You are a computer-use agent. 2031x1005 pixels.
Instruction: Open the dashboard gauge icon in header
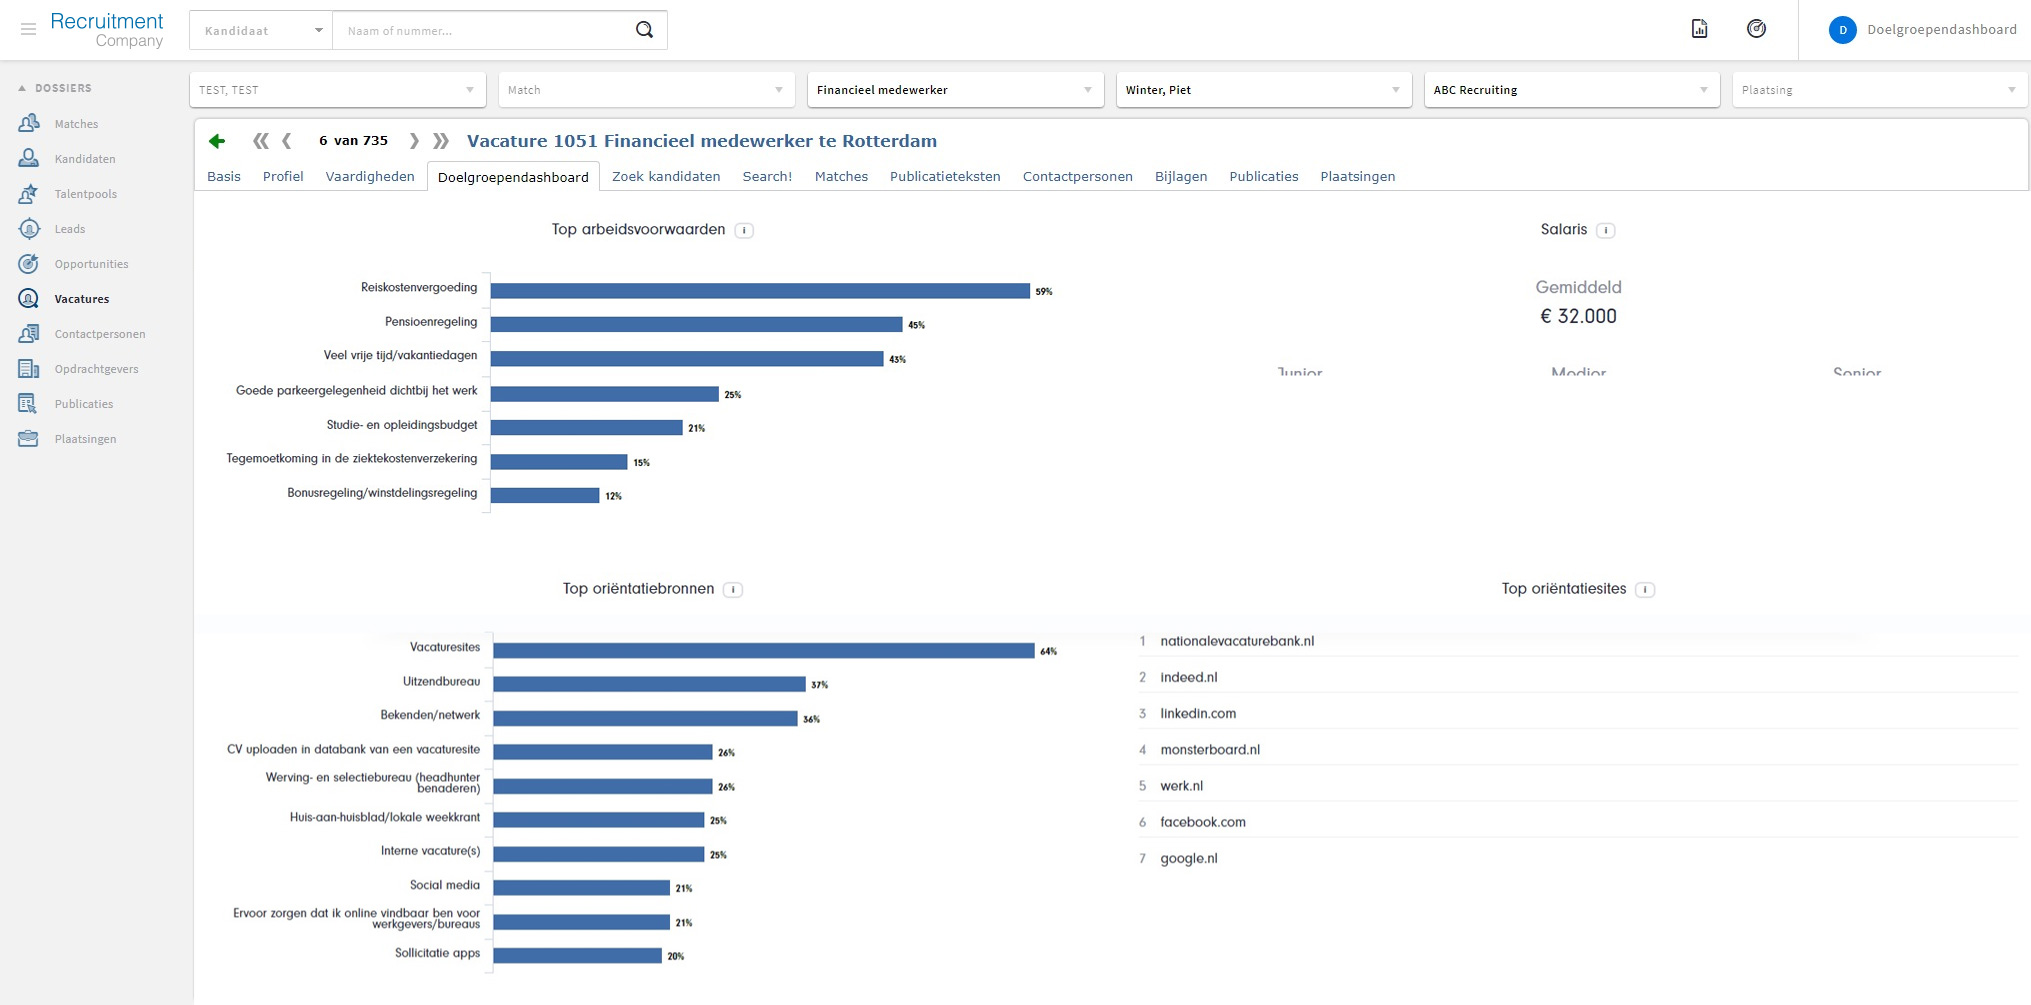tap(1756, 29)
